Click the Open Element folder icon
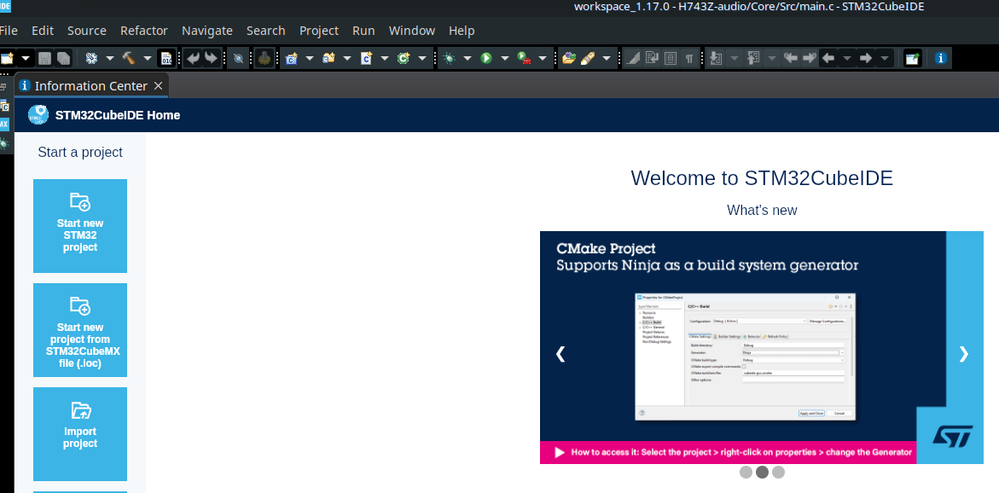 point(569,59)
